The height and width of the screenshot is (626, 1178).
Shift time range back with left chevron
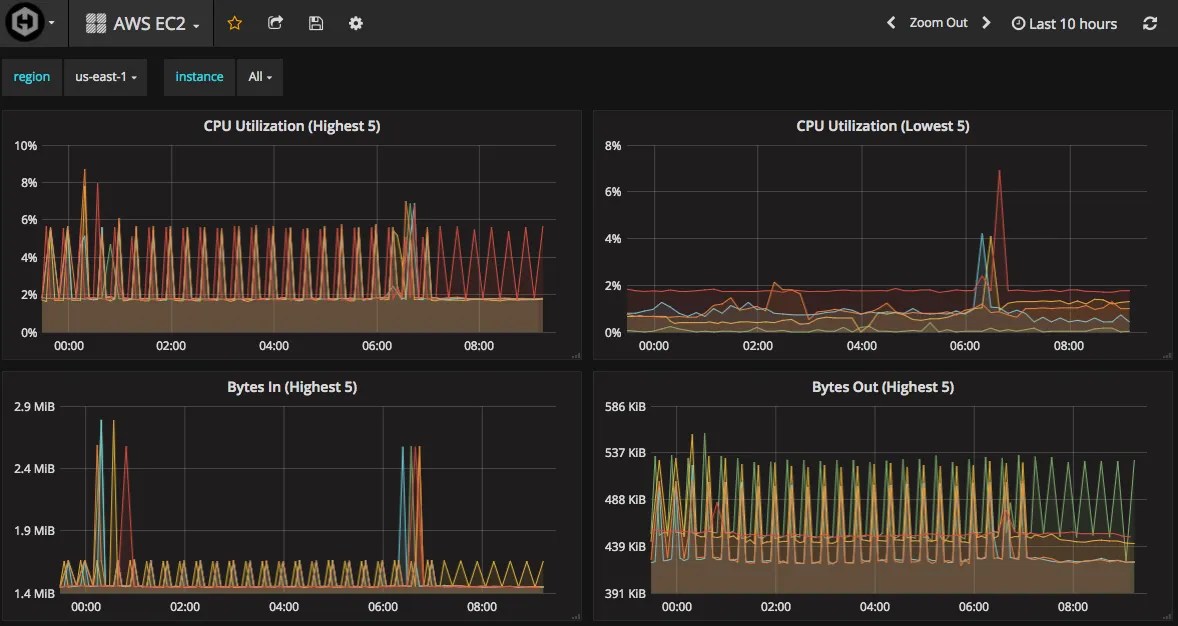(x=890, y=22)
